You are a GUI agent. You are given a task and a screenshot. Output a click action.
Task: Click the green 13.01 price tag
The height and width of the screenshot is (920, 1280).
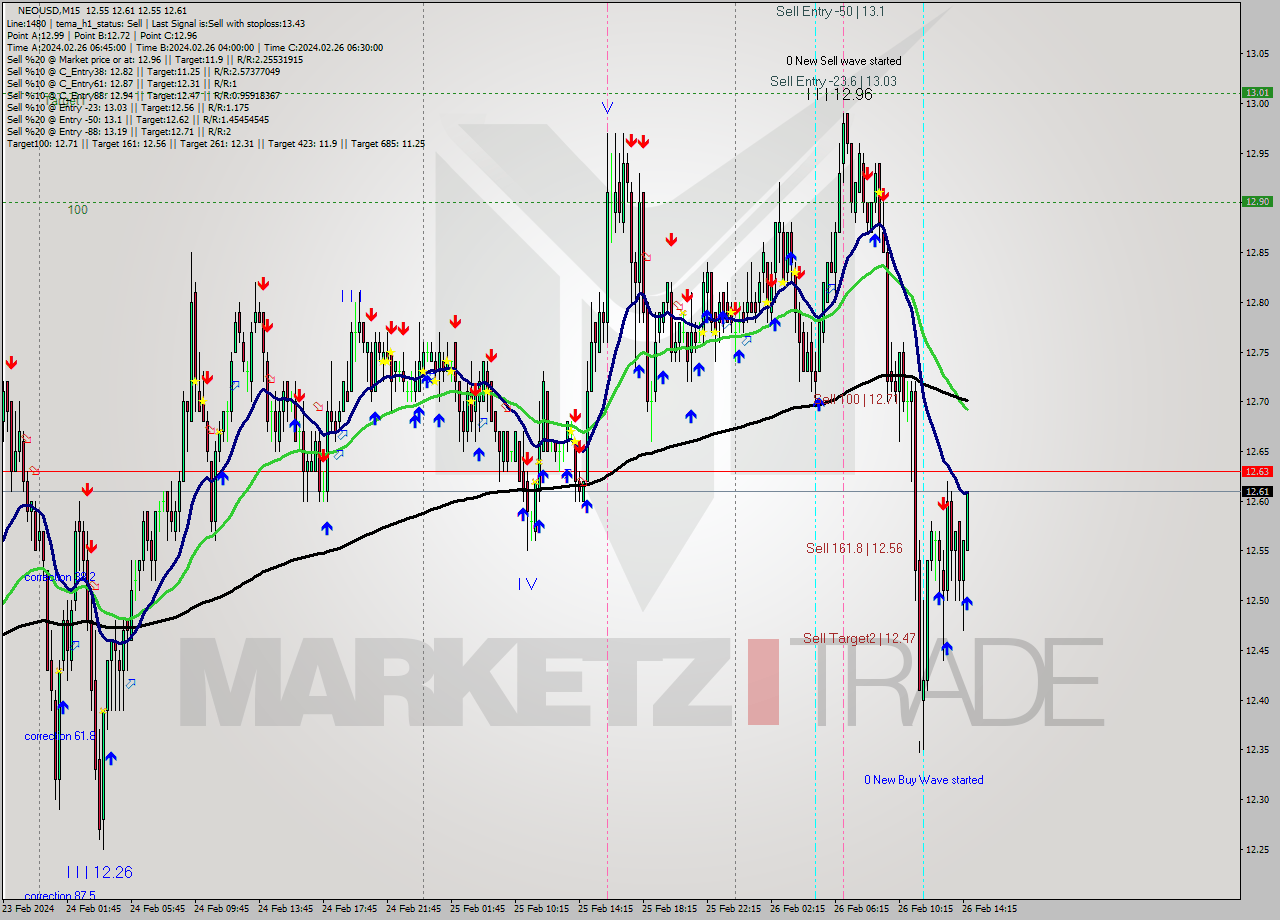coord(1257,92)
